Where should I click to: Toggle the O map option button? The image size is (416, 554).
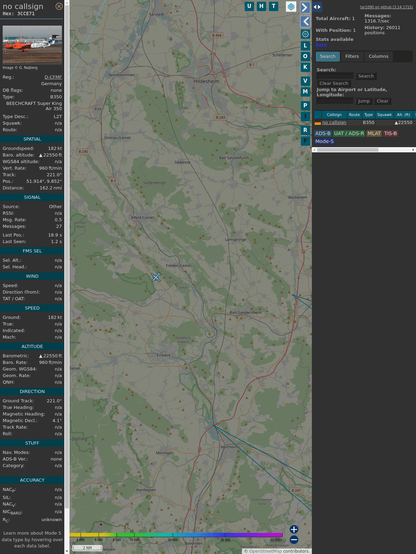tap(305, 56)
